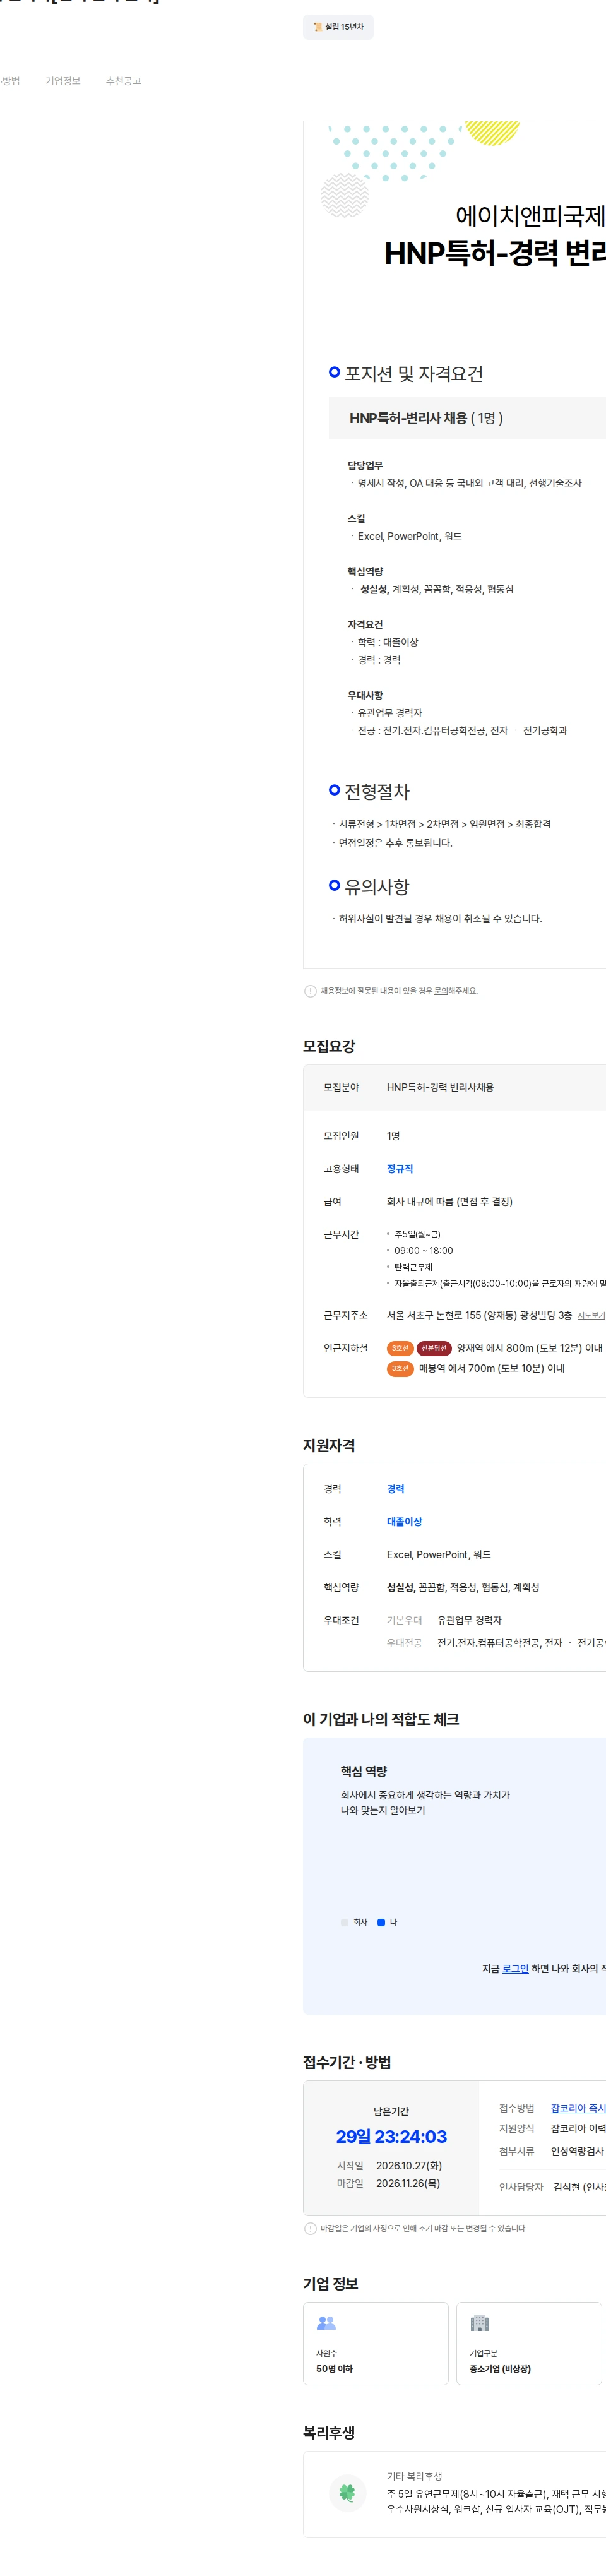The image size is (606, 2576).
Task: Click the blue bullet beside 포지션 및 자격요건
Action: pyautogui.click(x=335, y=372)
